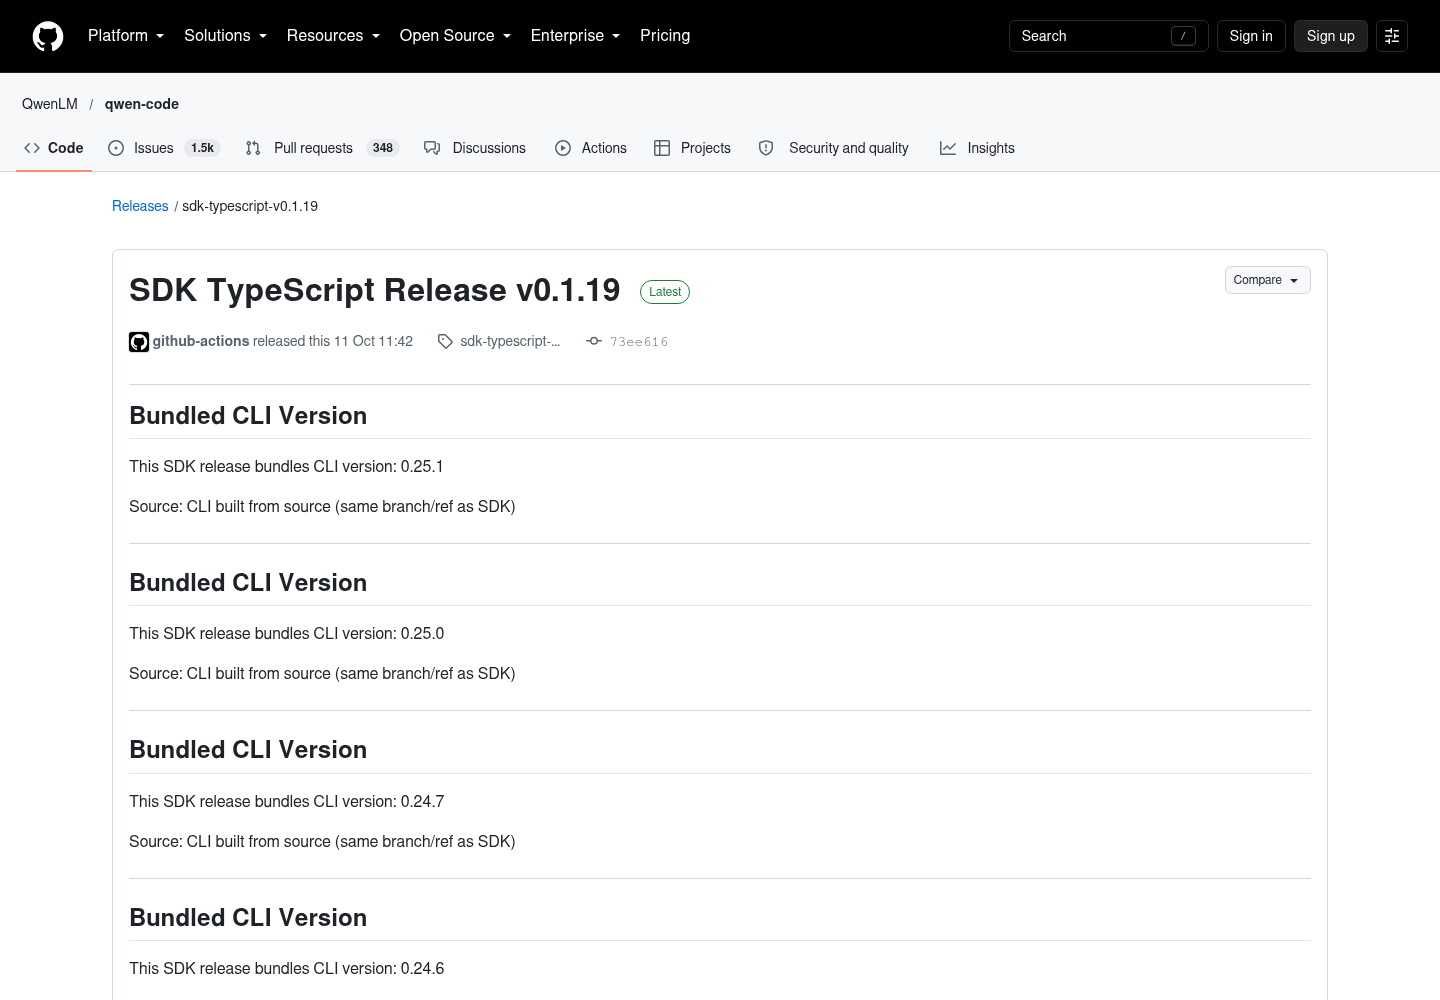This screenshot has height=1000, width=1440.
Task: Open commit 73ee616
Action: click(x=639, y=342)
